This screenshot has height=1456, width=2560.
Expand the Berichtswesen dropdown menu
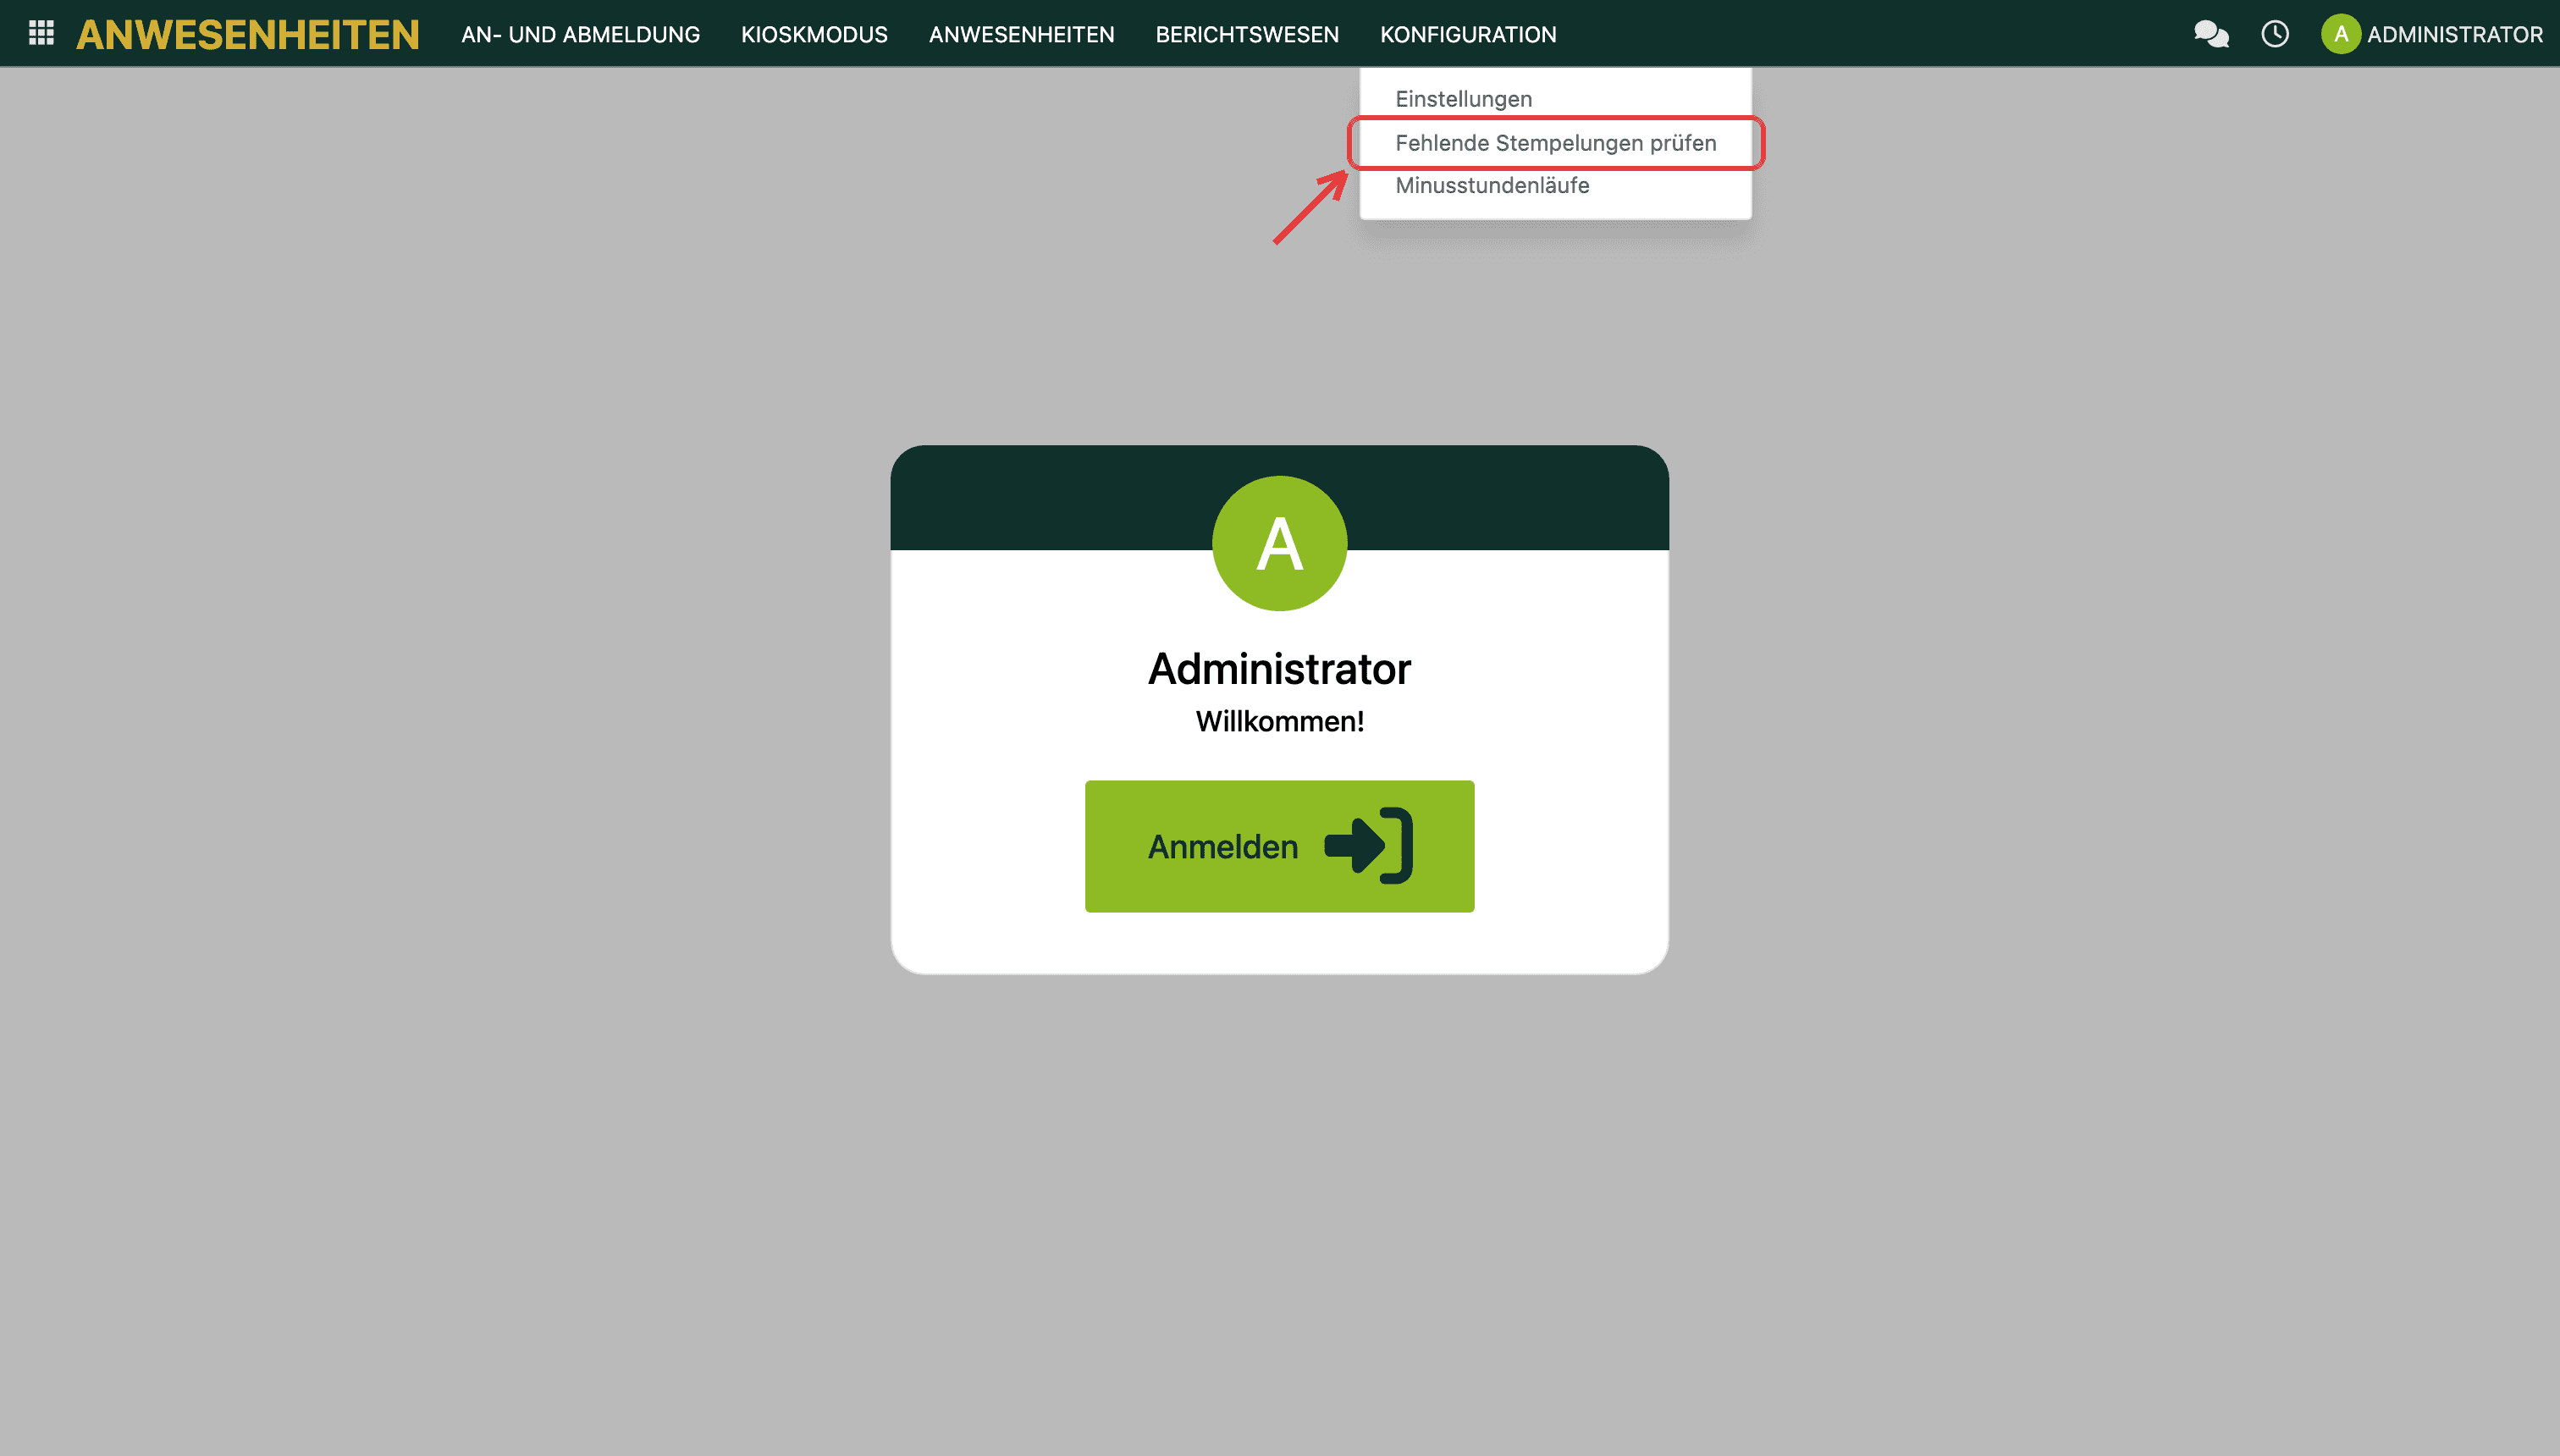tap(1247, 34)
